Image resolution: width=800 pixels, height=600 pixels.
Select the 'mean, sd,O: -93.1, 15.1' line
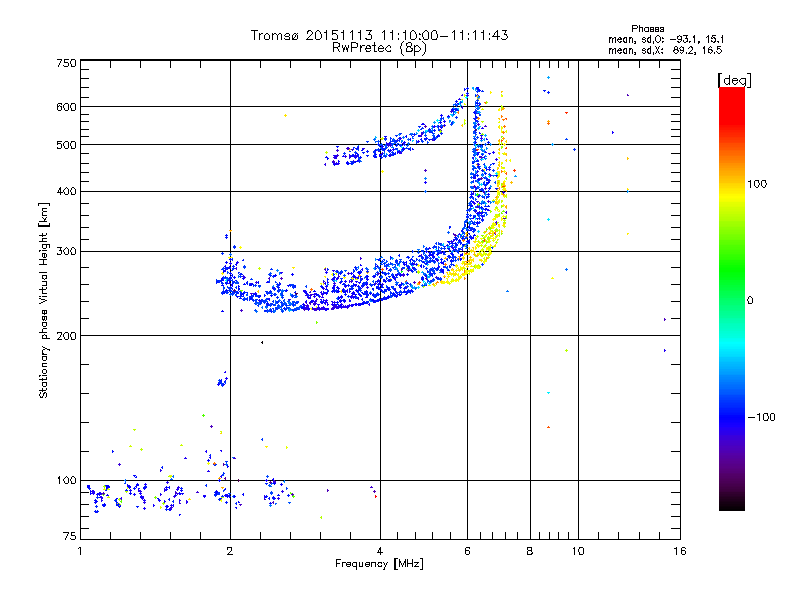click(666, 39)
